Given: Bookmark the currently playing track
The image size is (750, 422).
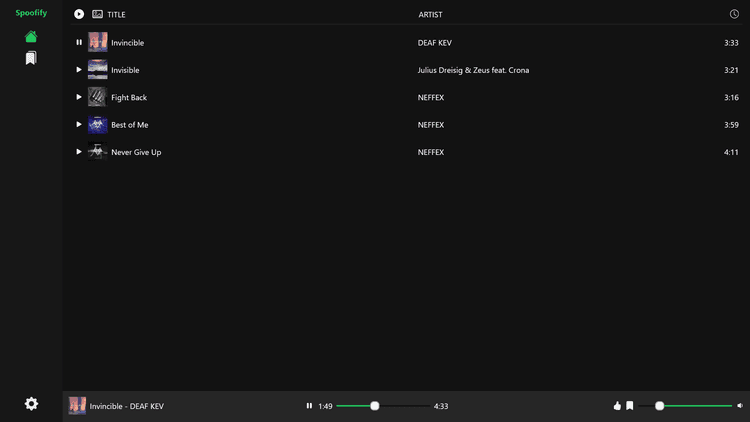Looking at the screenshot, I should click(x=630, y=406).
